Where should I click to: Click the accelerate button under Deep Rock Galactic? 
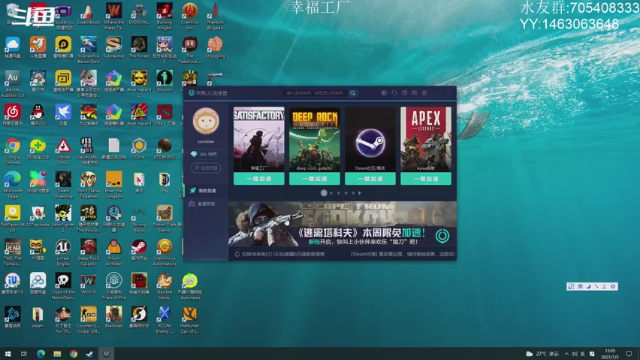pos(314,178)
